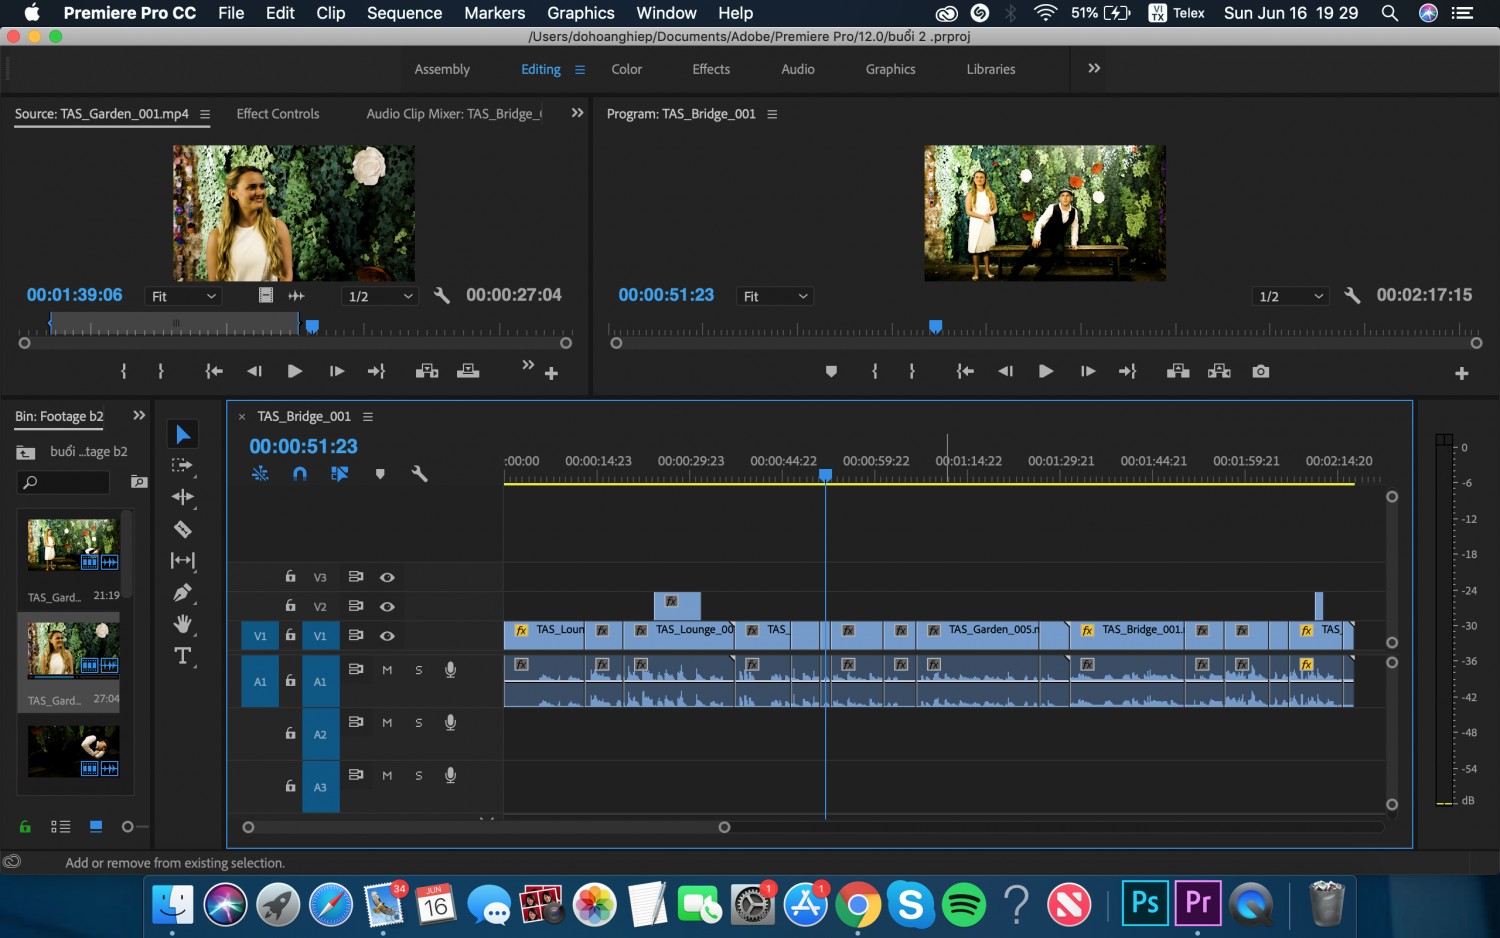Add a marker in the timeline header
1500x938 pixels.
click(x=380, y=474)
